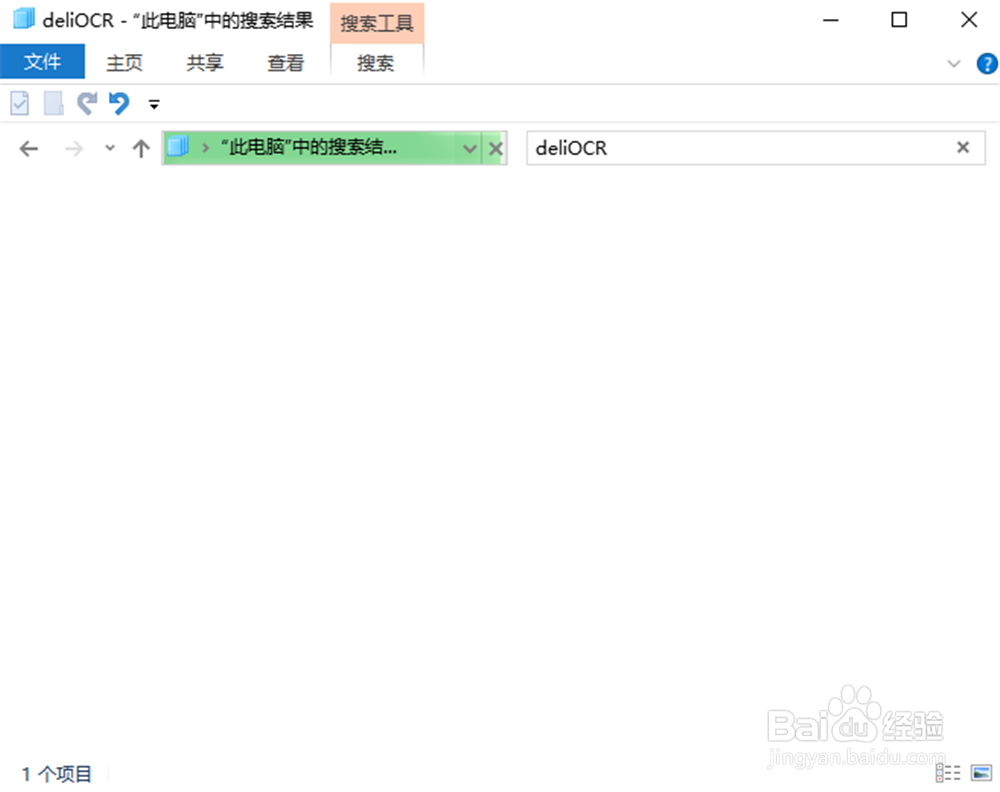Expand the address bar history dropdown
This screenshot has width=1000, height=792.
(x=470, y=149)
